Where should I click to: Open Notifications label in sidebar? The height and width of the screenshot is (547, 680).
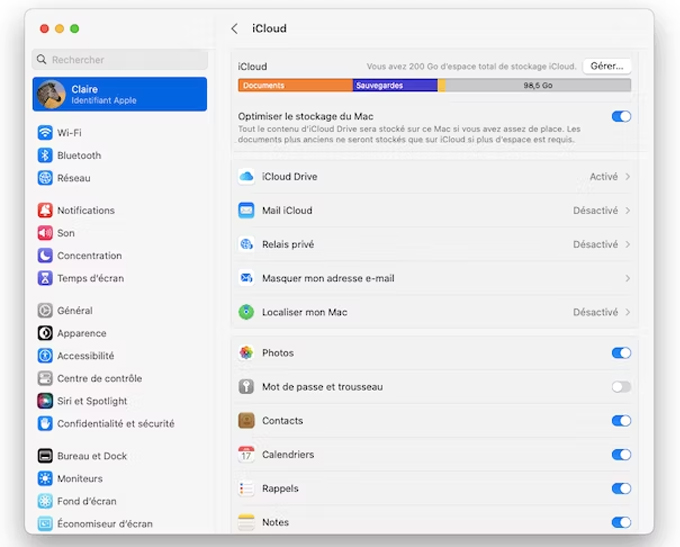click(86, 210)
